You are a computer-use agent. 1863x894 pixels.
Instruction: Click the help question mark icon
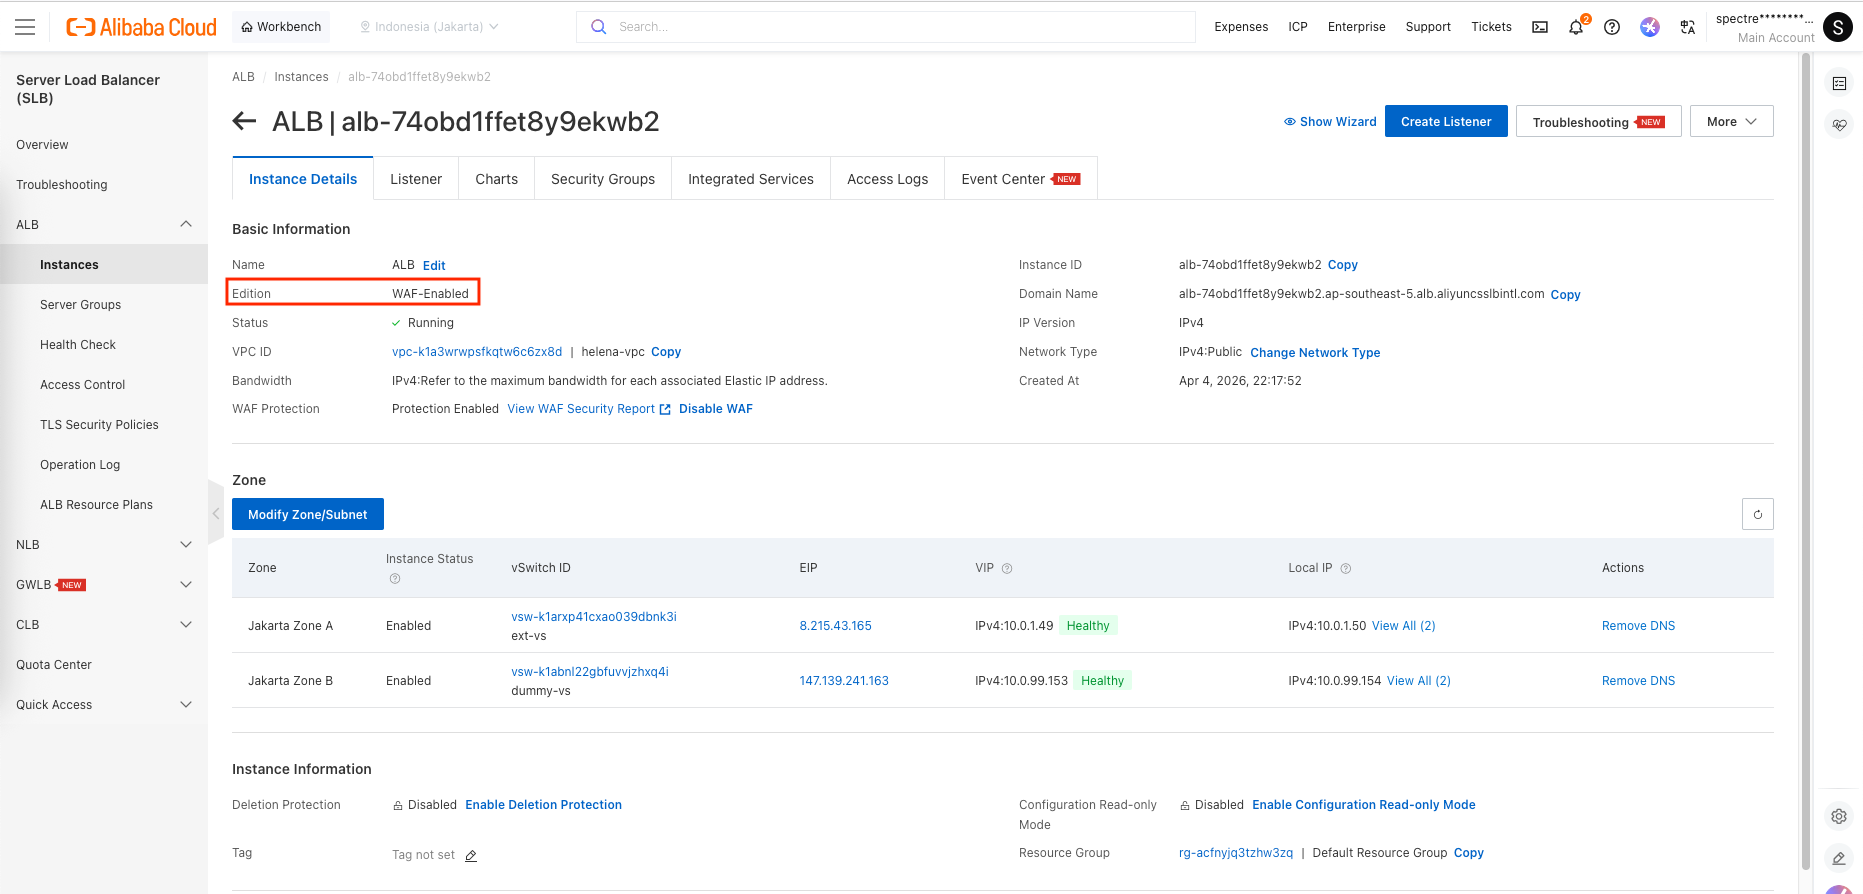1612,27
